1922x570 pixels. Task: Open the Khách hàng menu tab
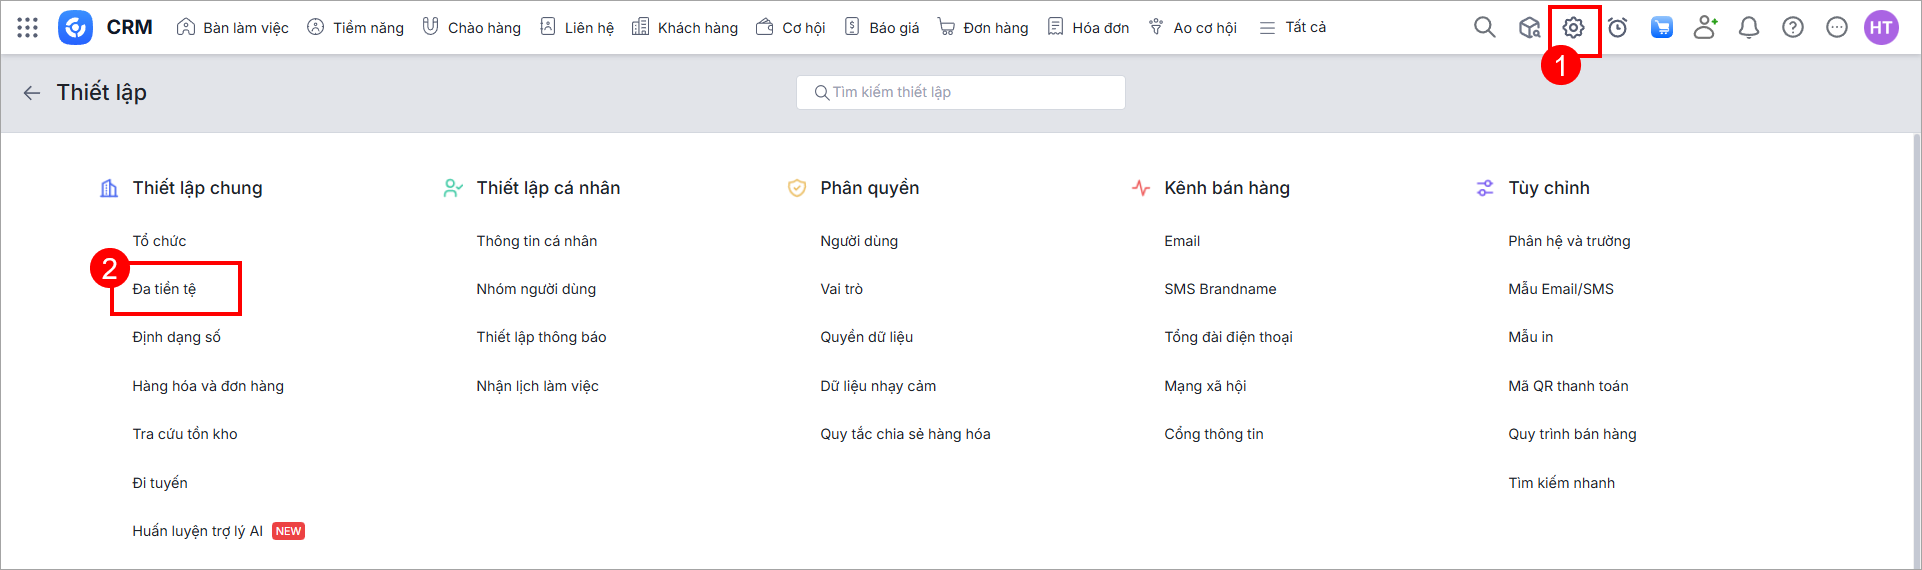coord(686,28)
